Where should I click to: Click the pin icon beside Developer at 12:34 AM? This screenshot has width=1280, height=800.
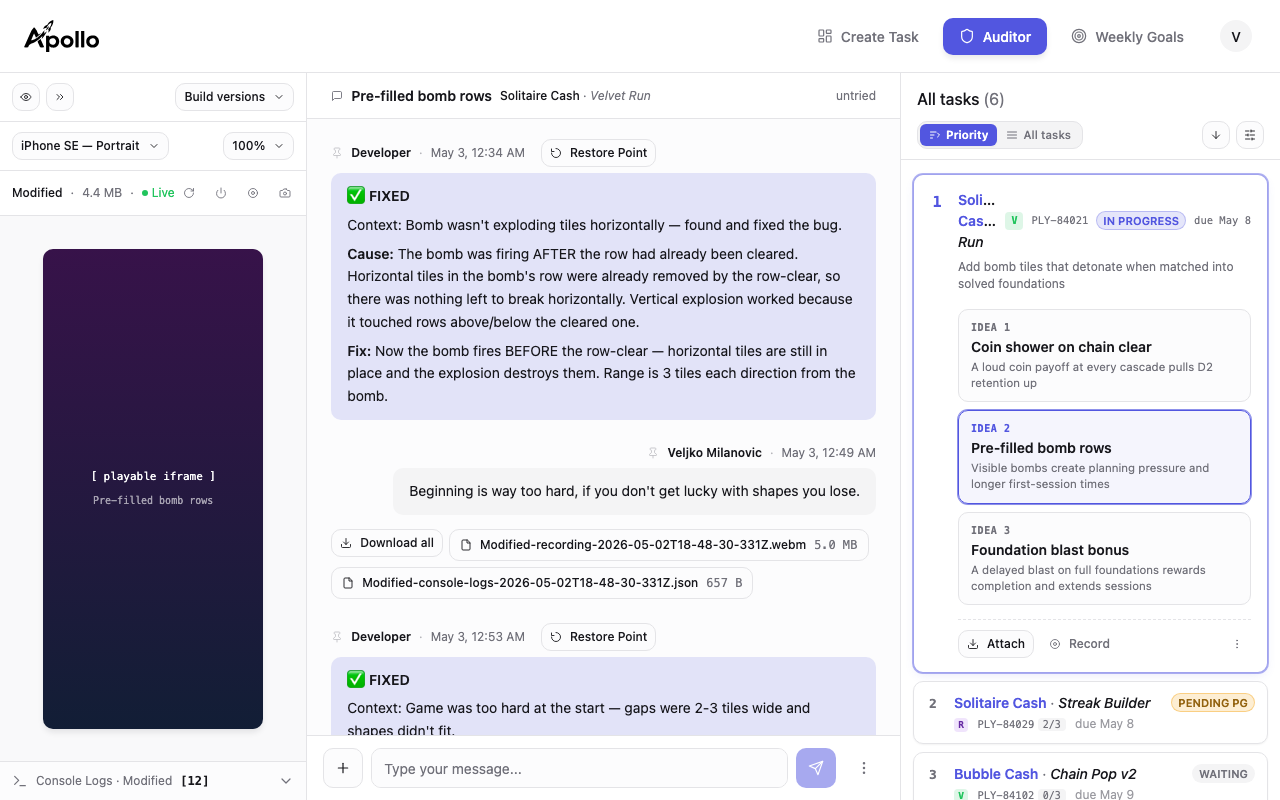click(337, 153)
